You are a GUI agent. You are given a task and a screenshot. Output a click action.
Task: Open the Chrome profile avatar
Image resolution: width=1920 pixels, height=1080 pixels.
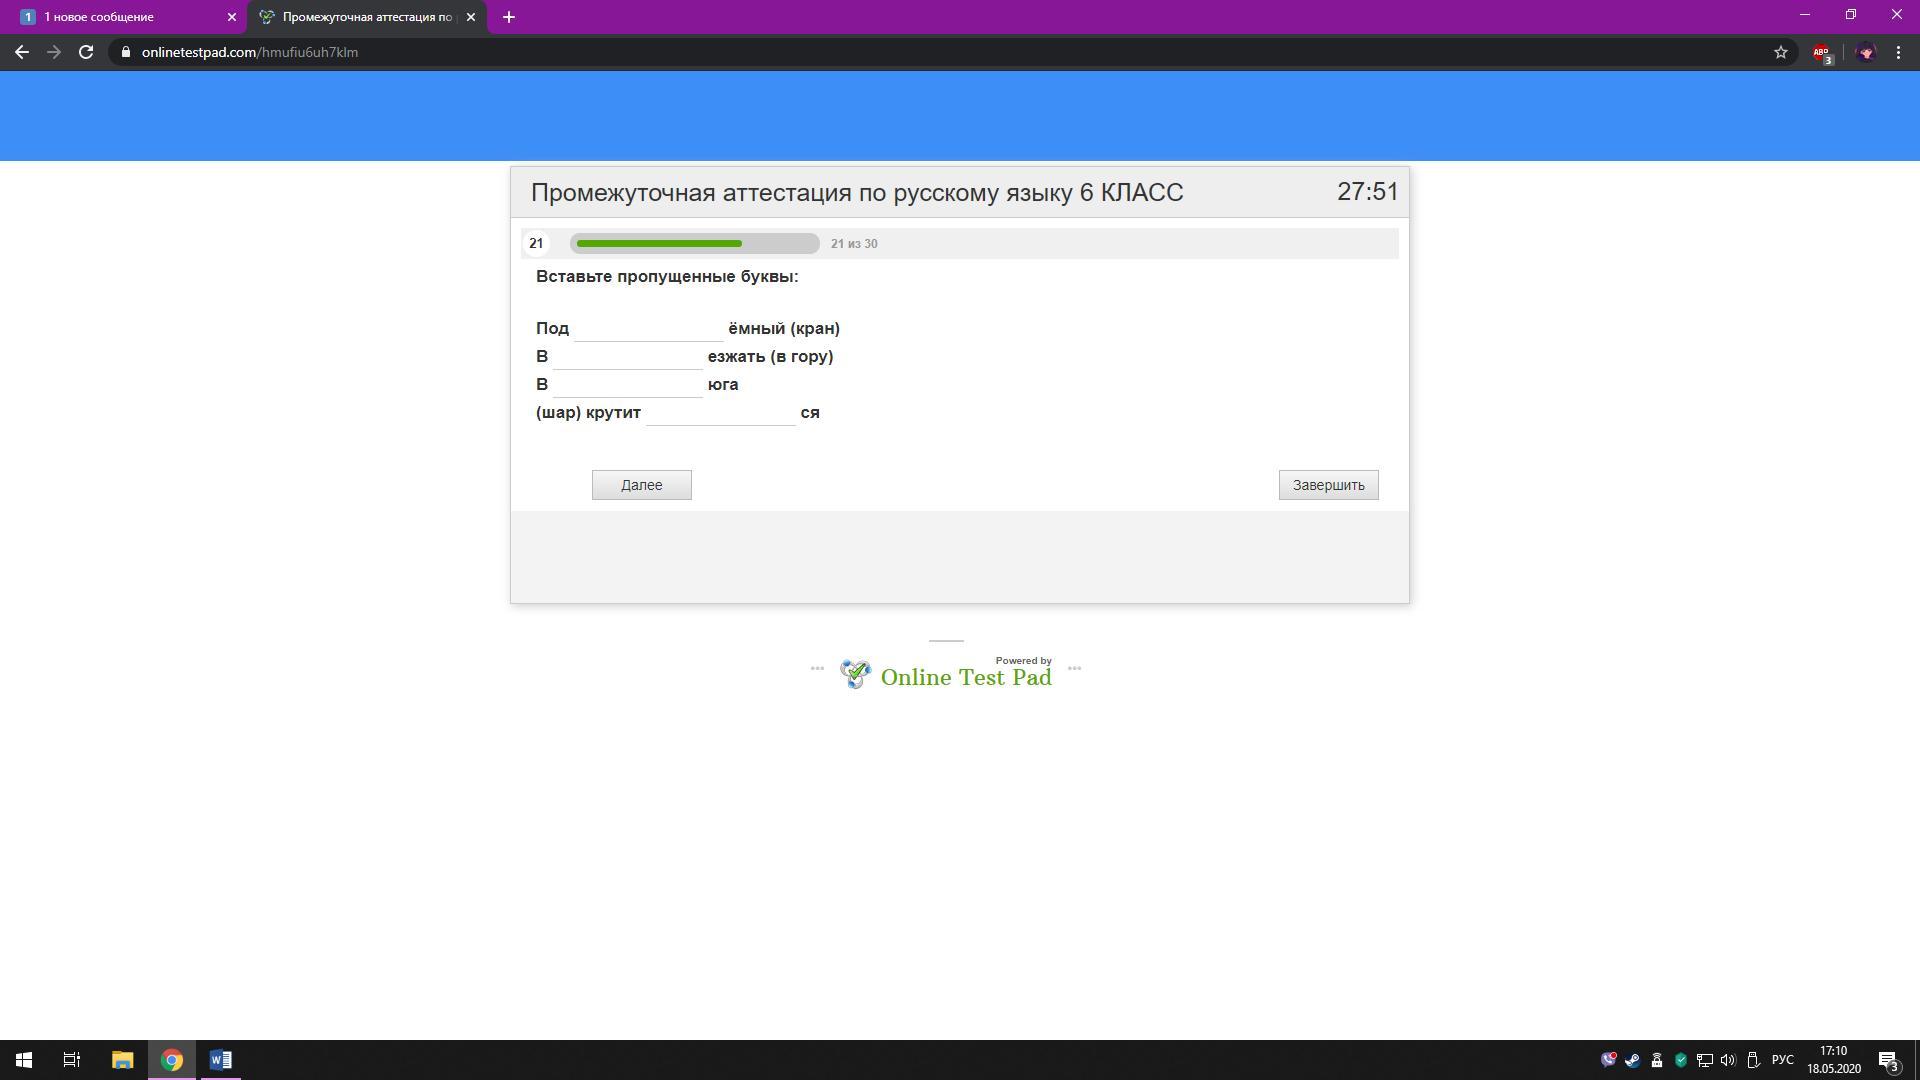click(1866, 52)
